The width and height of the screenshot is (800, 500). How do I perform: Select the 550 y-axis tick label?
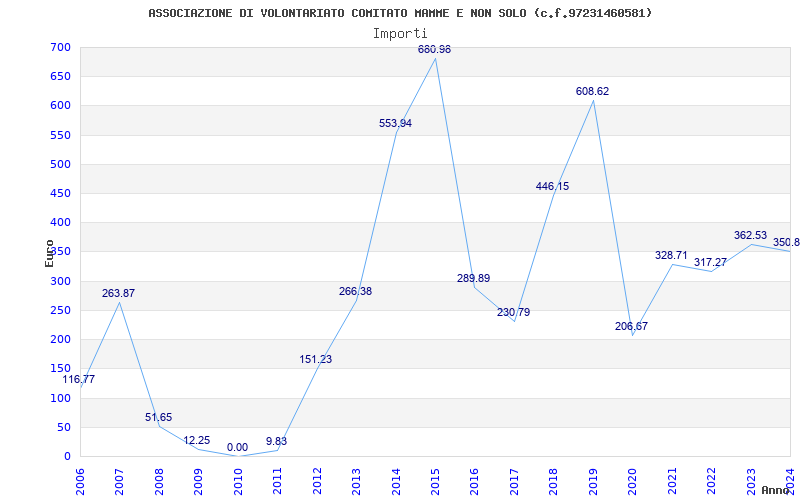coord(60,135)
